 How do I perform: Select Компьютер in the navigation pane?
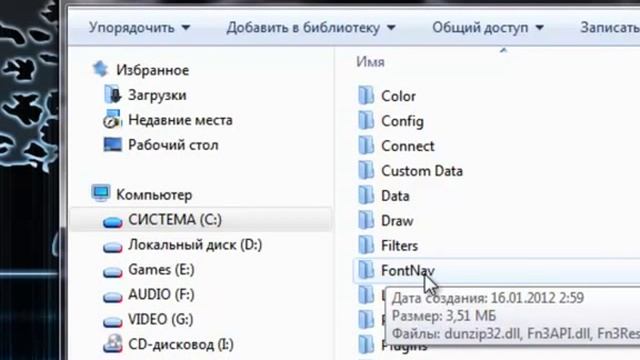click(154, 195)
